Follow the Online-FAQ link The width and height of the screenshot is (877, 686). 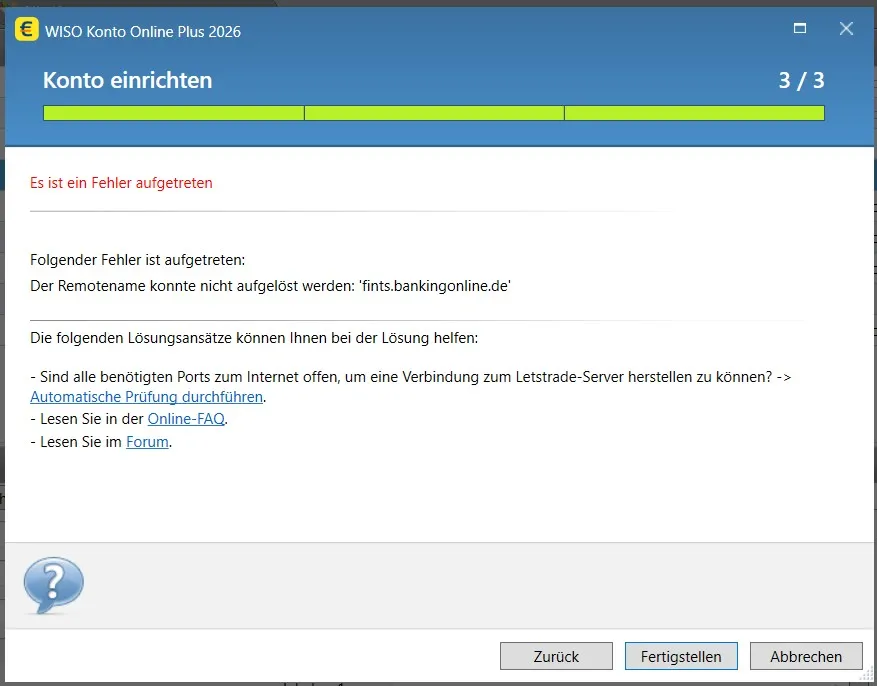(186, 419)
